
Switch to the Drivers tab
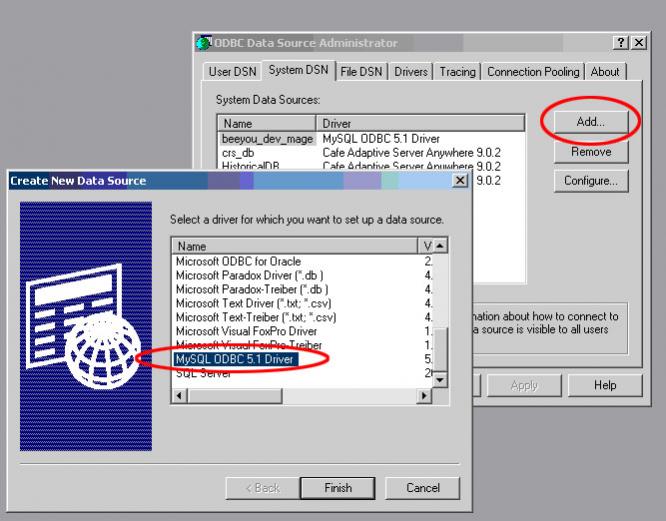click(x=410, y=72)
